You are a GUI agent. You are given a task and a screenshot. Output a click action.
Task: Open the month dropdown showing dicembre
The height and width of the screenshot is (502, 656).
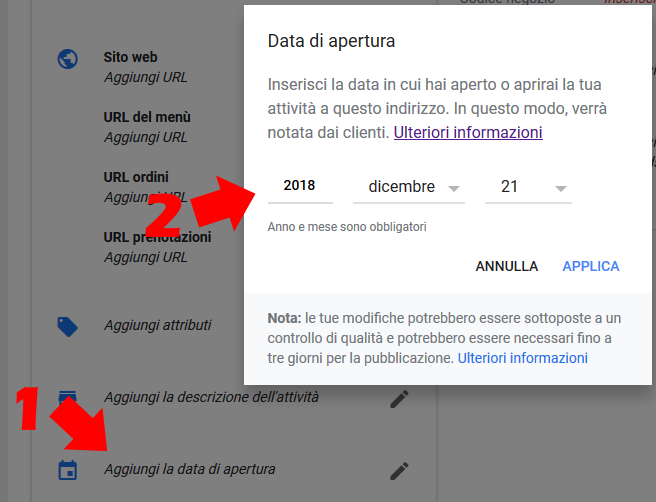(409, 187)
